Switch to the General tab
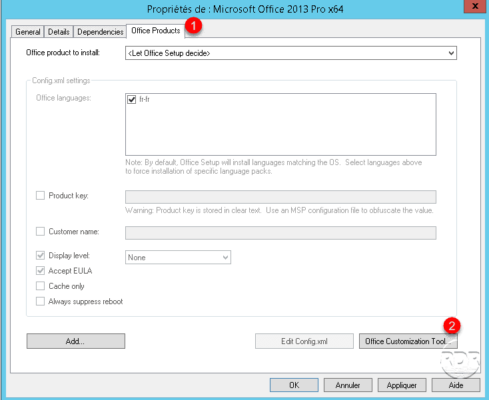489x400 pixels. click(28, 32)
